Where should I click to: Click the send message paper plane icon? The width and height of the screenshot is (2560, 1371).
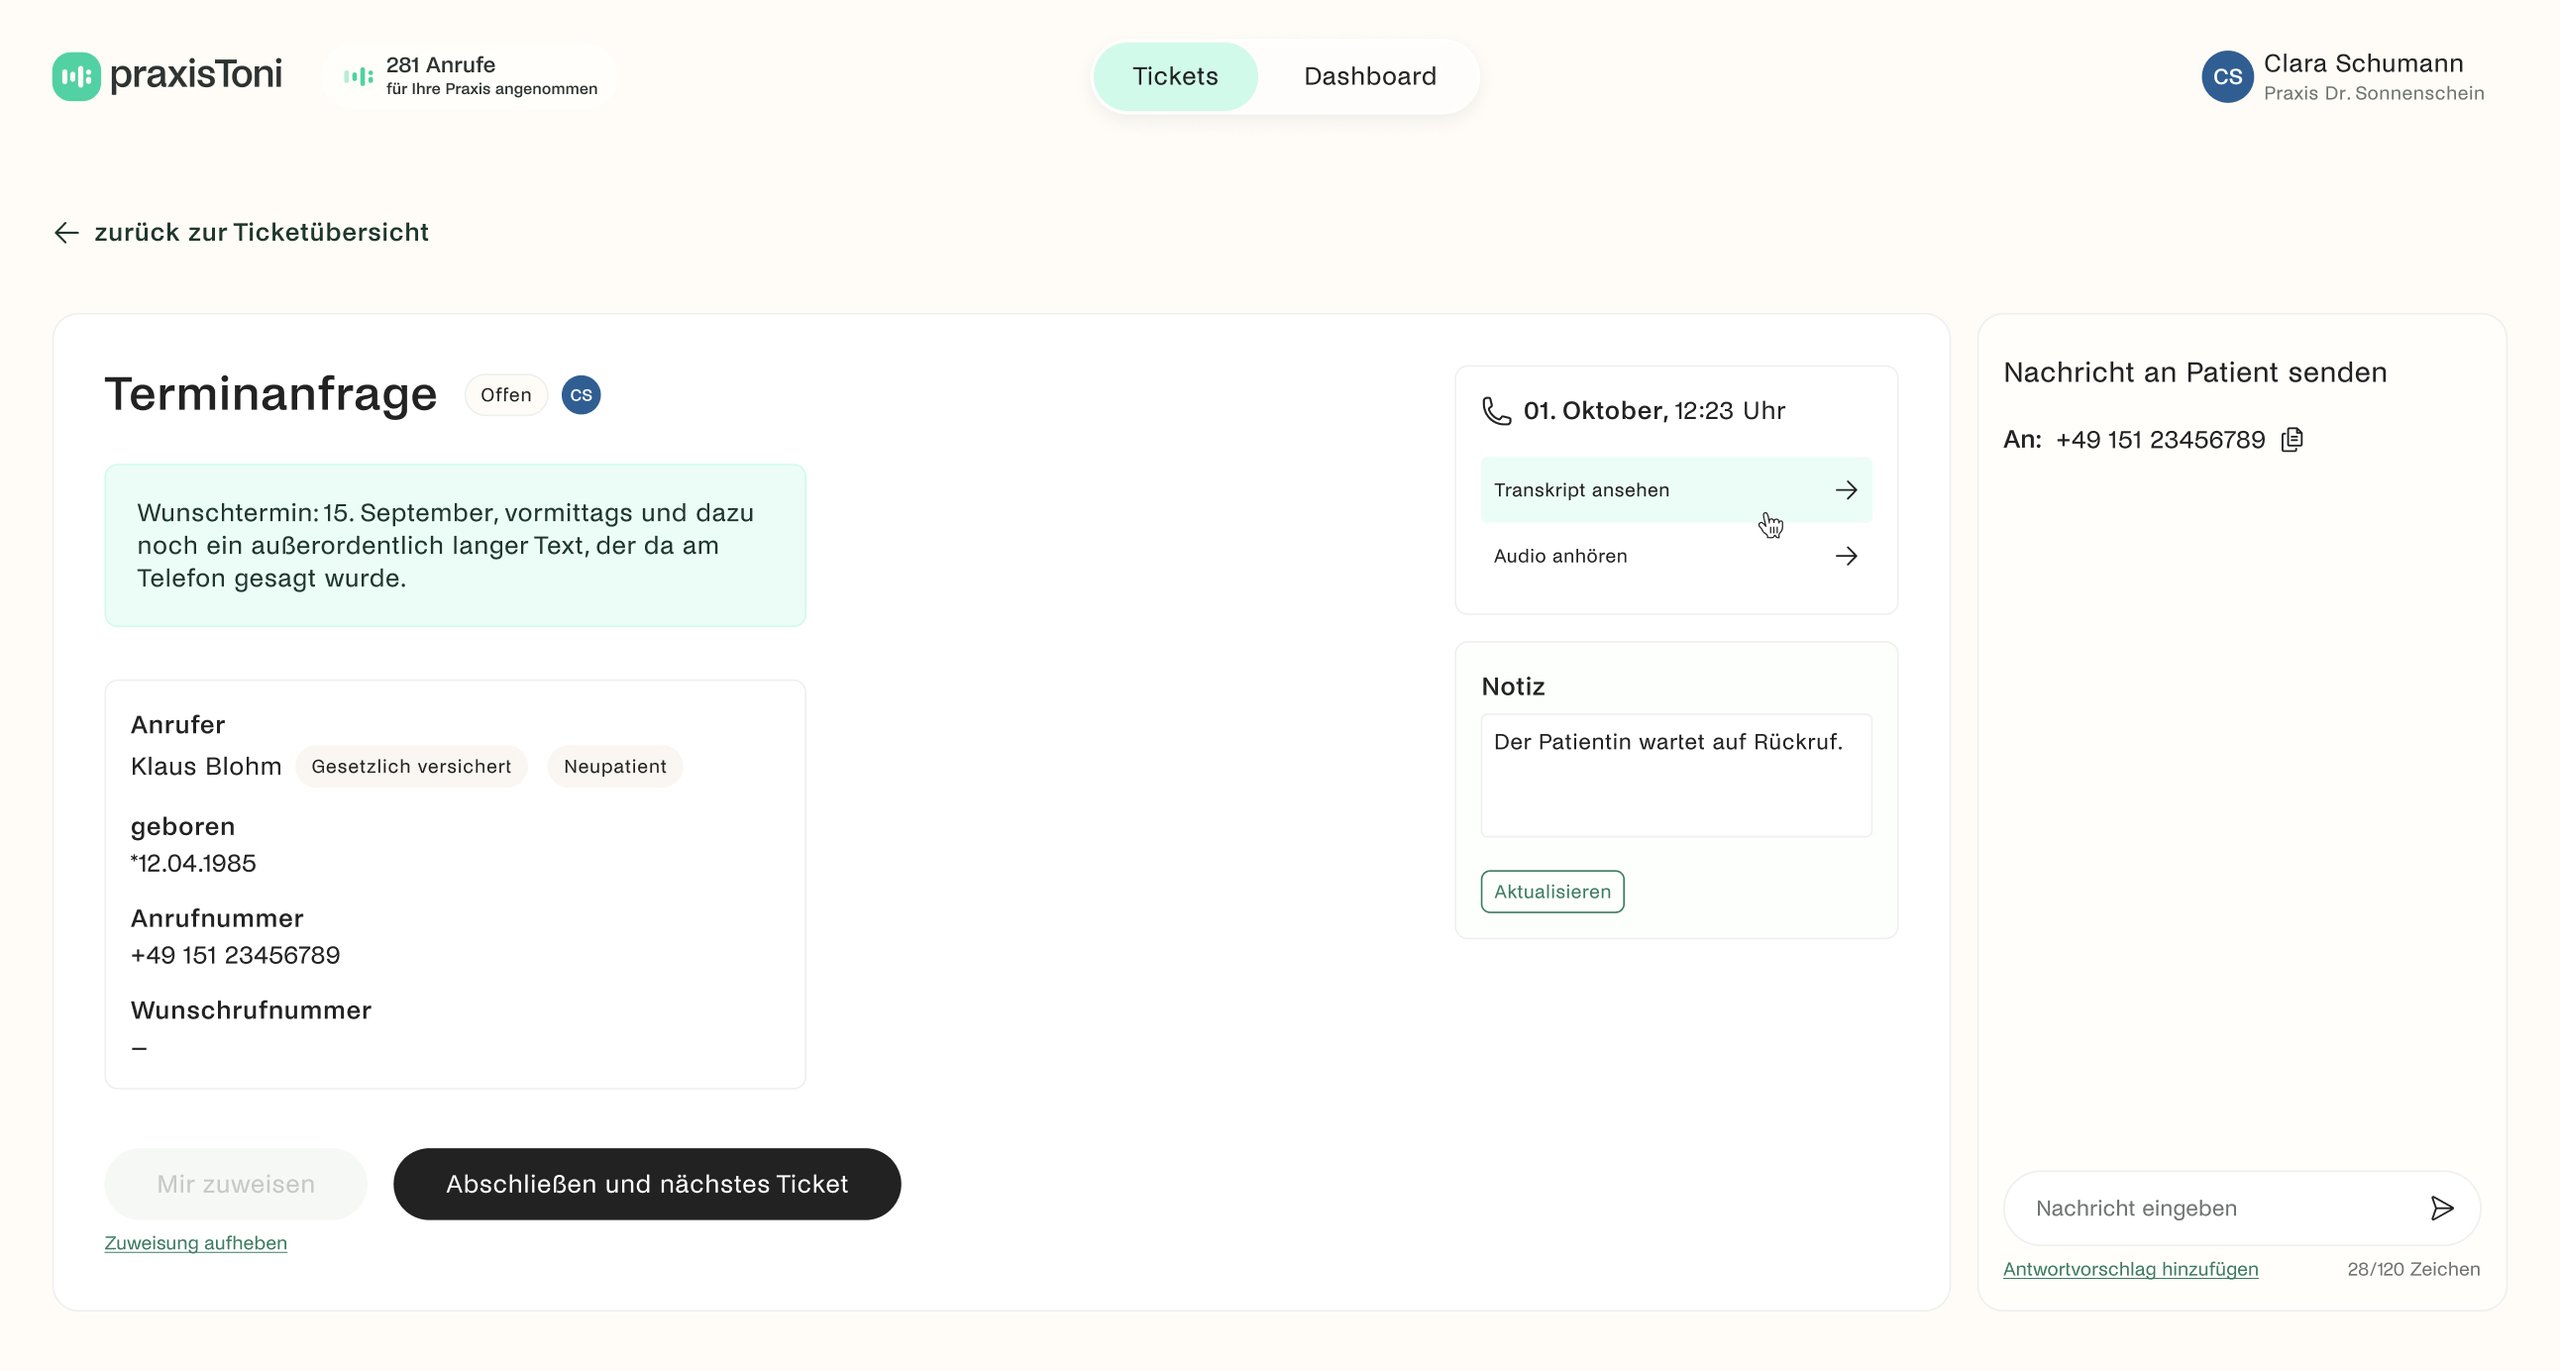(x=2441, y=1208)
